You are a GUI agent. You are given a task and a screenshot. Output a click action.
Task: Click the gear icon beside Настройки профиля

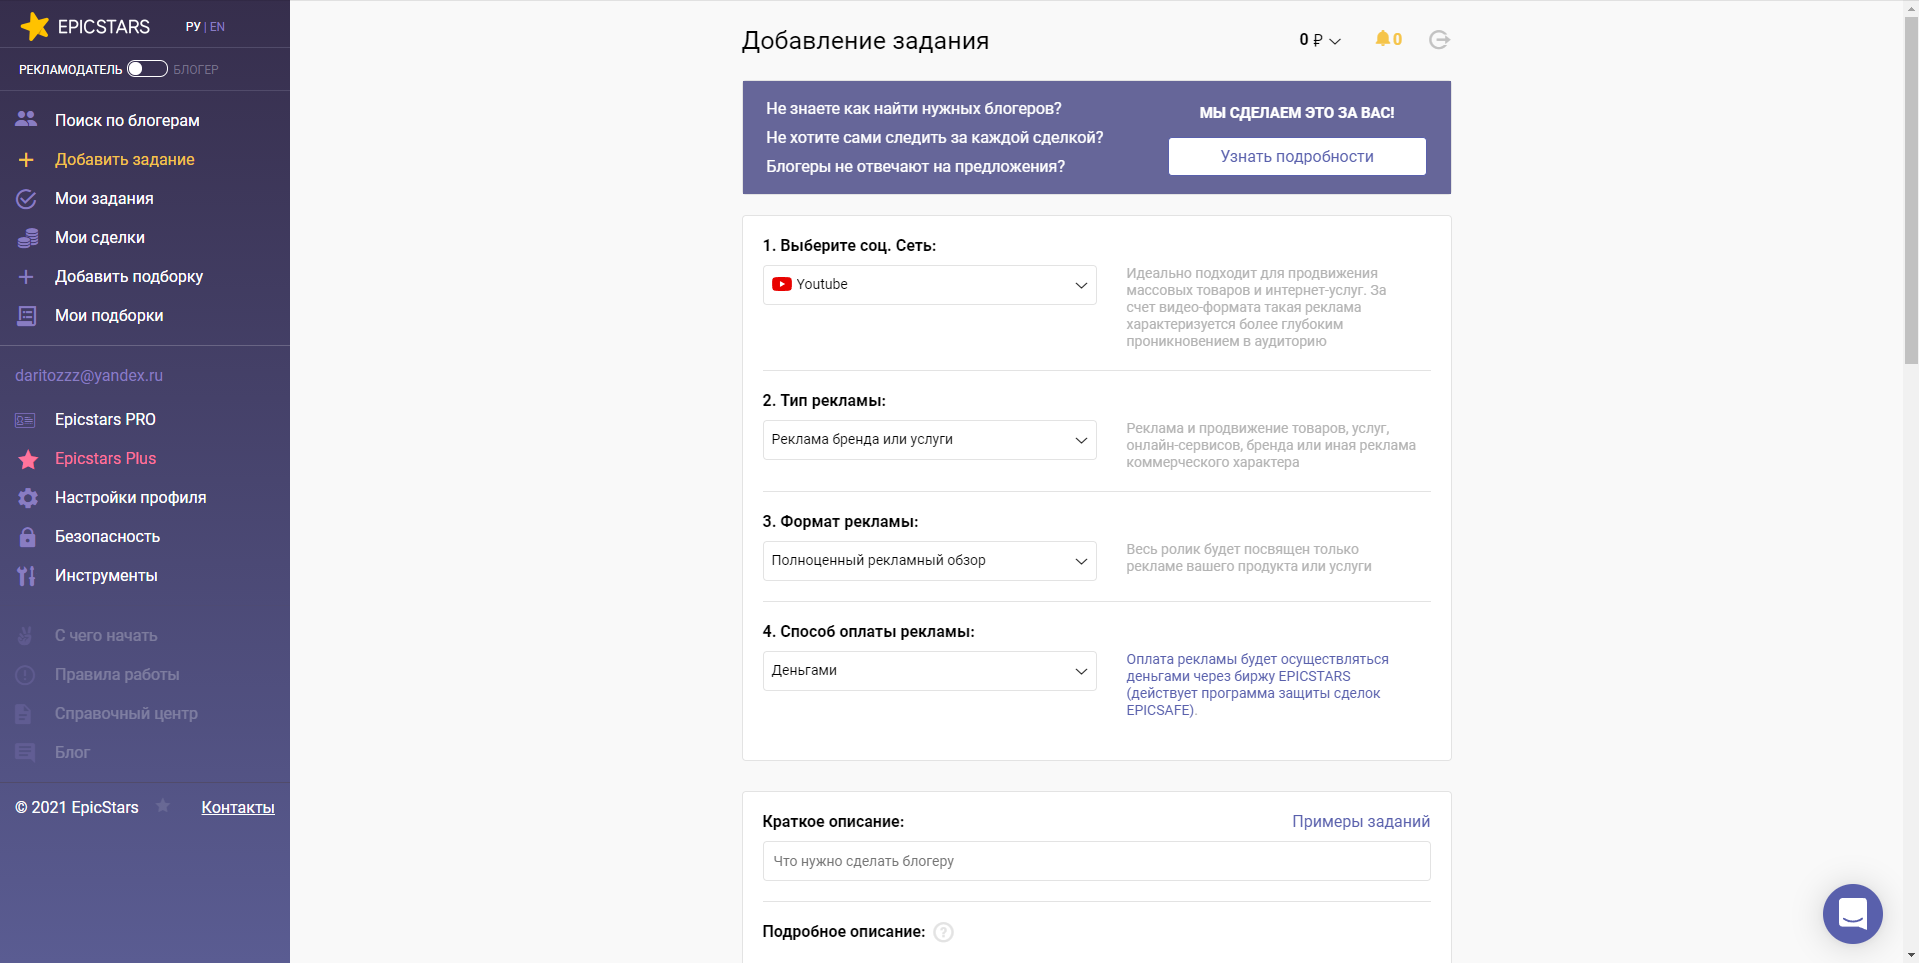coord(28,498)
